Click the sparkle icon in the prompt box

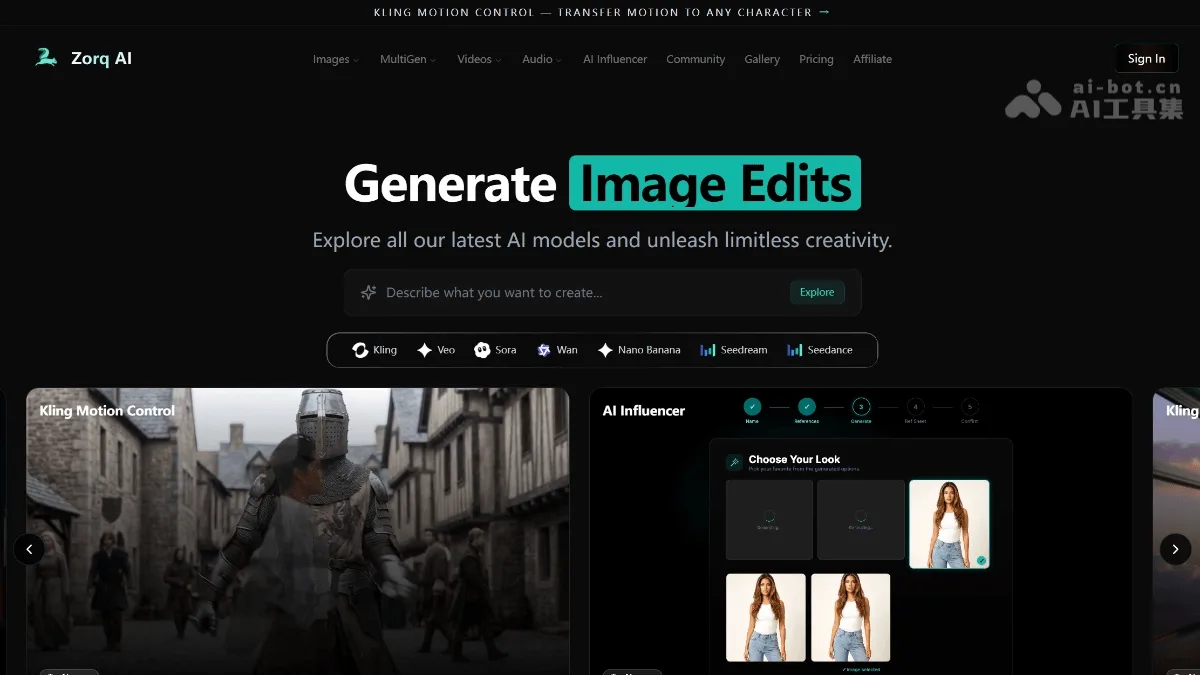[x=368, y=292]
